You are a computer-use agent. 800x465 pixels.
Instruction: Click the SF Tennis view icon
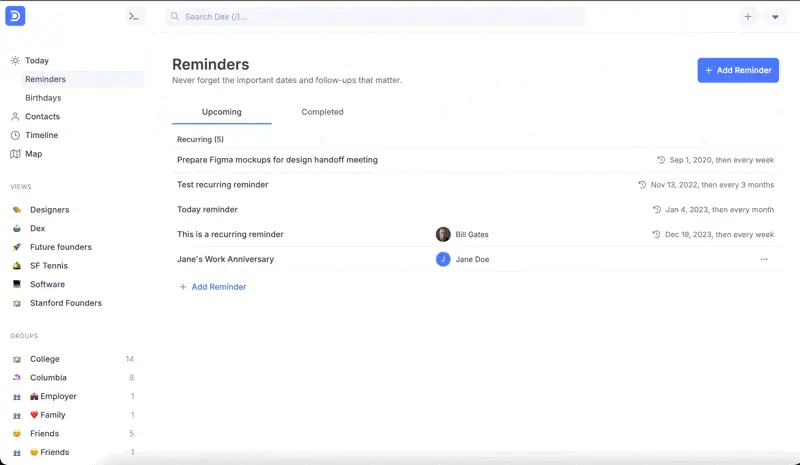(17, 265)
